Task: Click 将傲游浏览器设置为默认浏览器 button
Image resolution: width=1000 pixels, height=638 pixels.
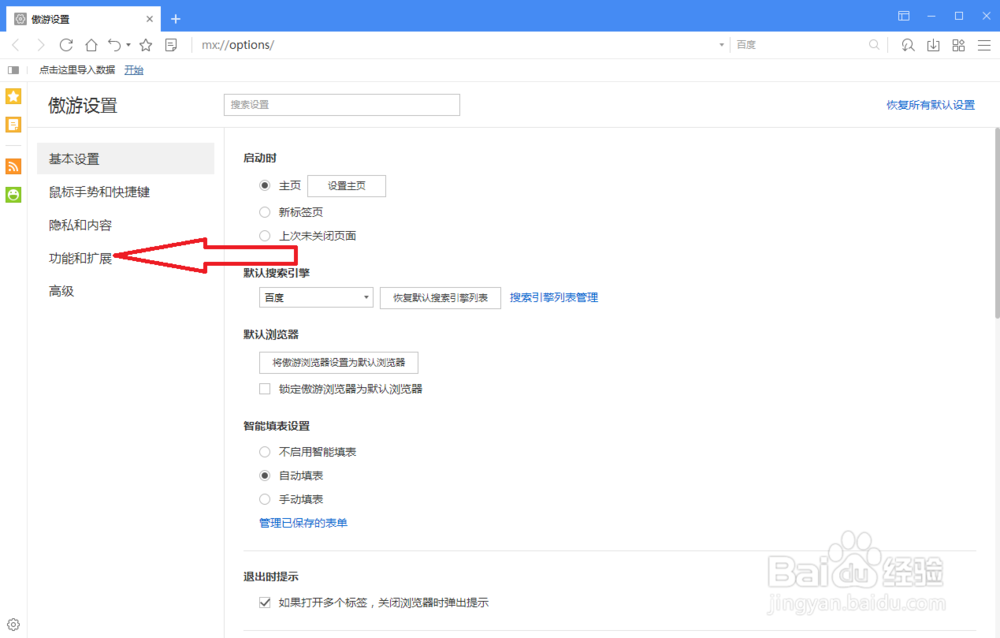Action: (x=339, y=362)
